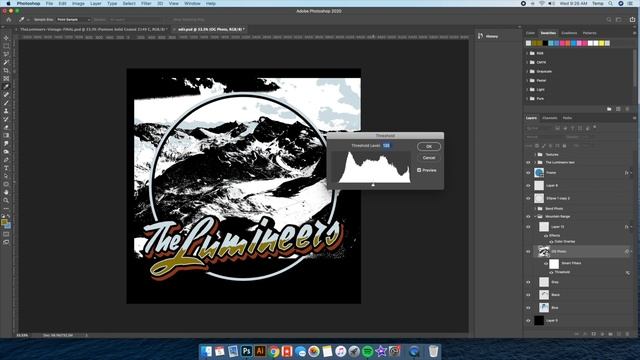Viewport: 640px width, 360px height.
Task: Toggle visibility of Frame layer
Action: click(x=528, y=173)
